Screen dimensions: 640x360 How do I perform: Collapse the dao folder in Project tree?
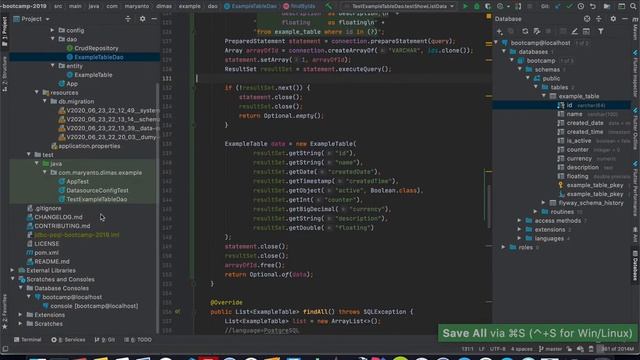pyautogui.click(x=53, y=39)
